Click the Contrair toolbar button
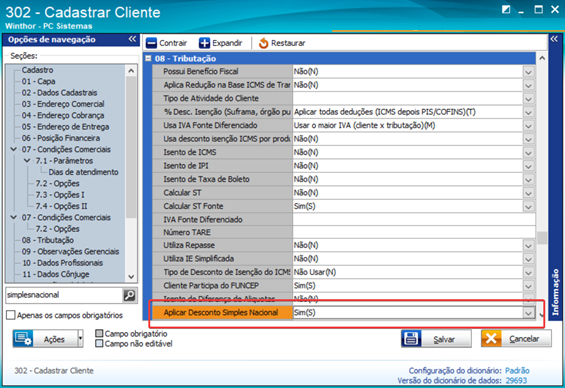 166,43
